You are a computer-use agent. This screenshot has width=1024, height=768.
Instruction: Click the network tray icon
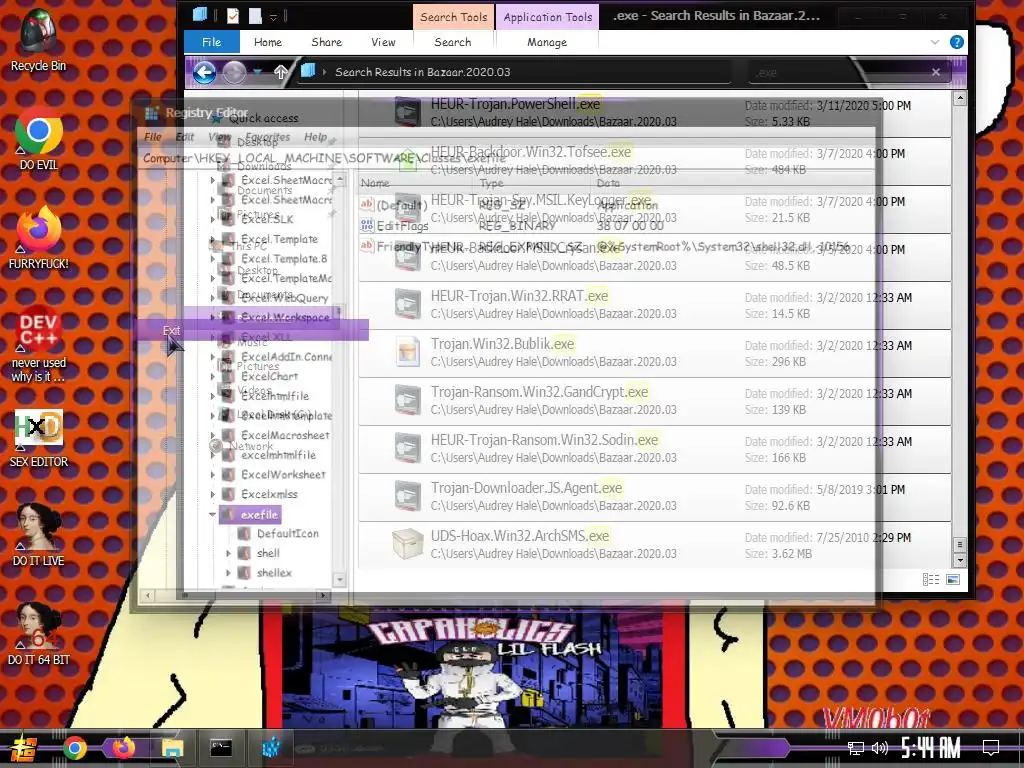tap(856, 748)
